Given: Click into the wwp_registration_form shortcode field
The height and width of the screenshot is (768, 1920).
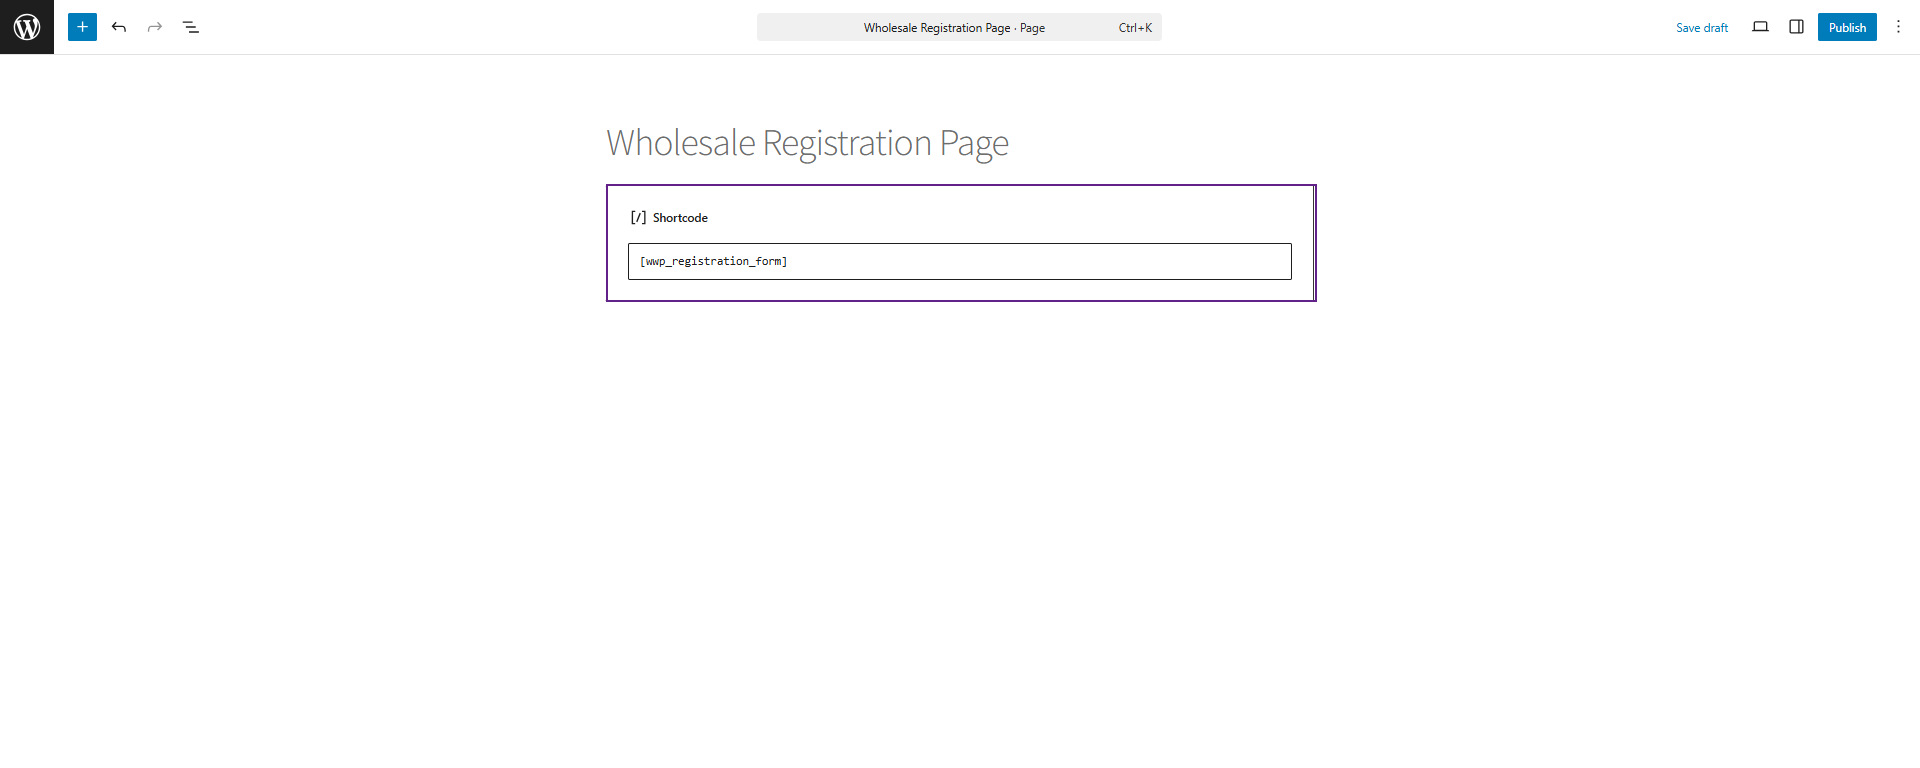Looking at the screenshot, I should pos(959,261).
